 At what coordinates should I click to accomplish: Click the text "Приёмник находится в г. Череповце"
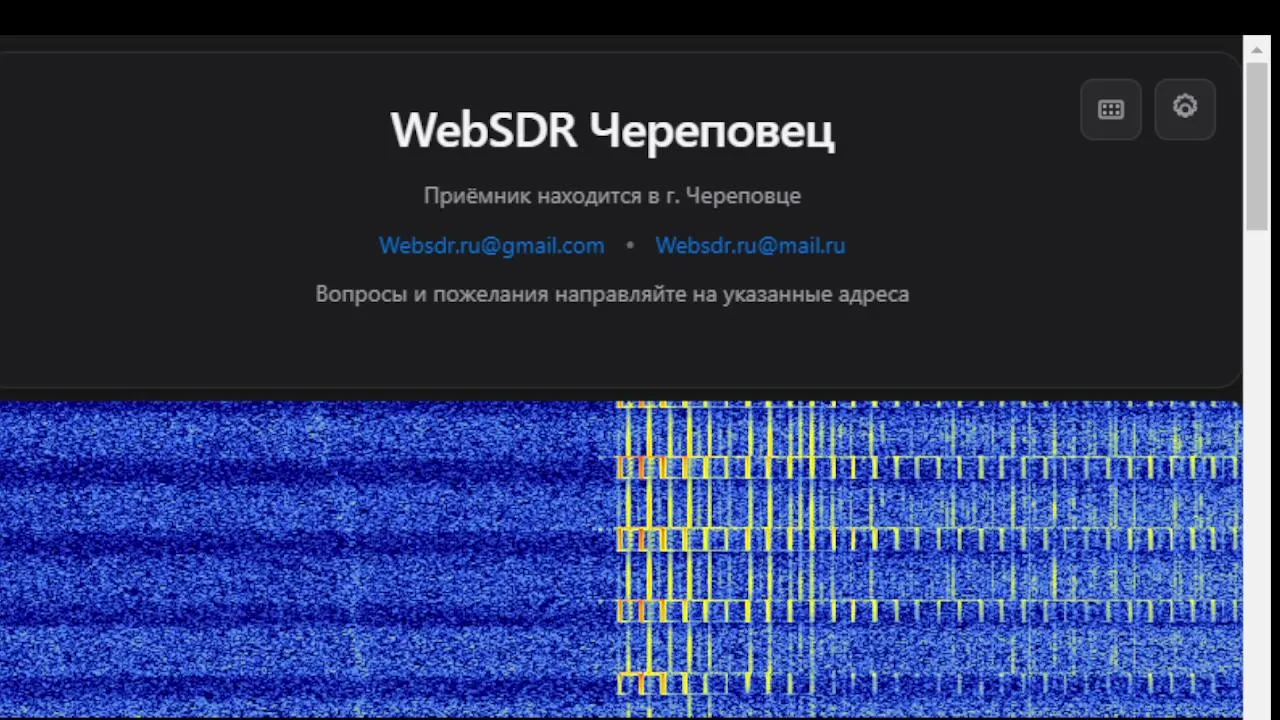point(612,195)
